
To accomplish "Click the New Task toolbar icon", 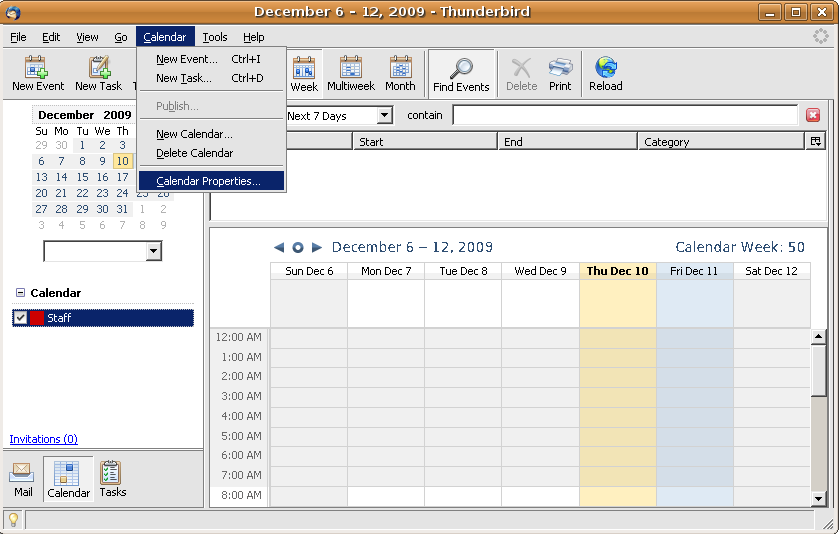I will [x=100, y=67].
